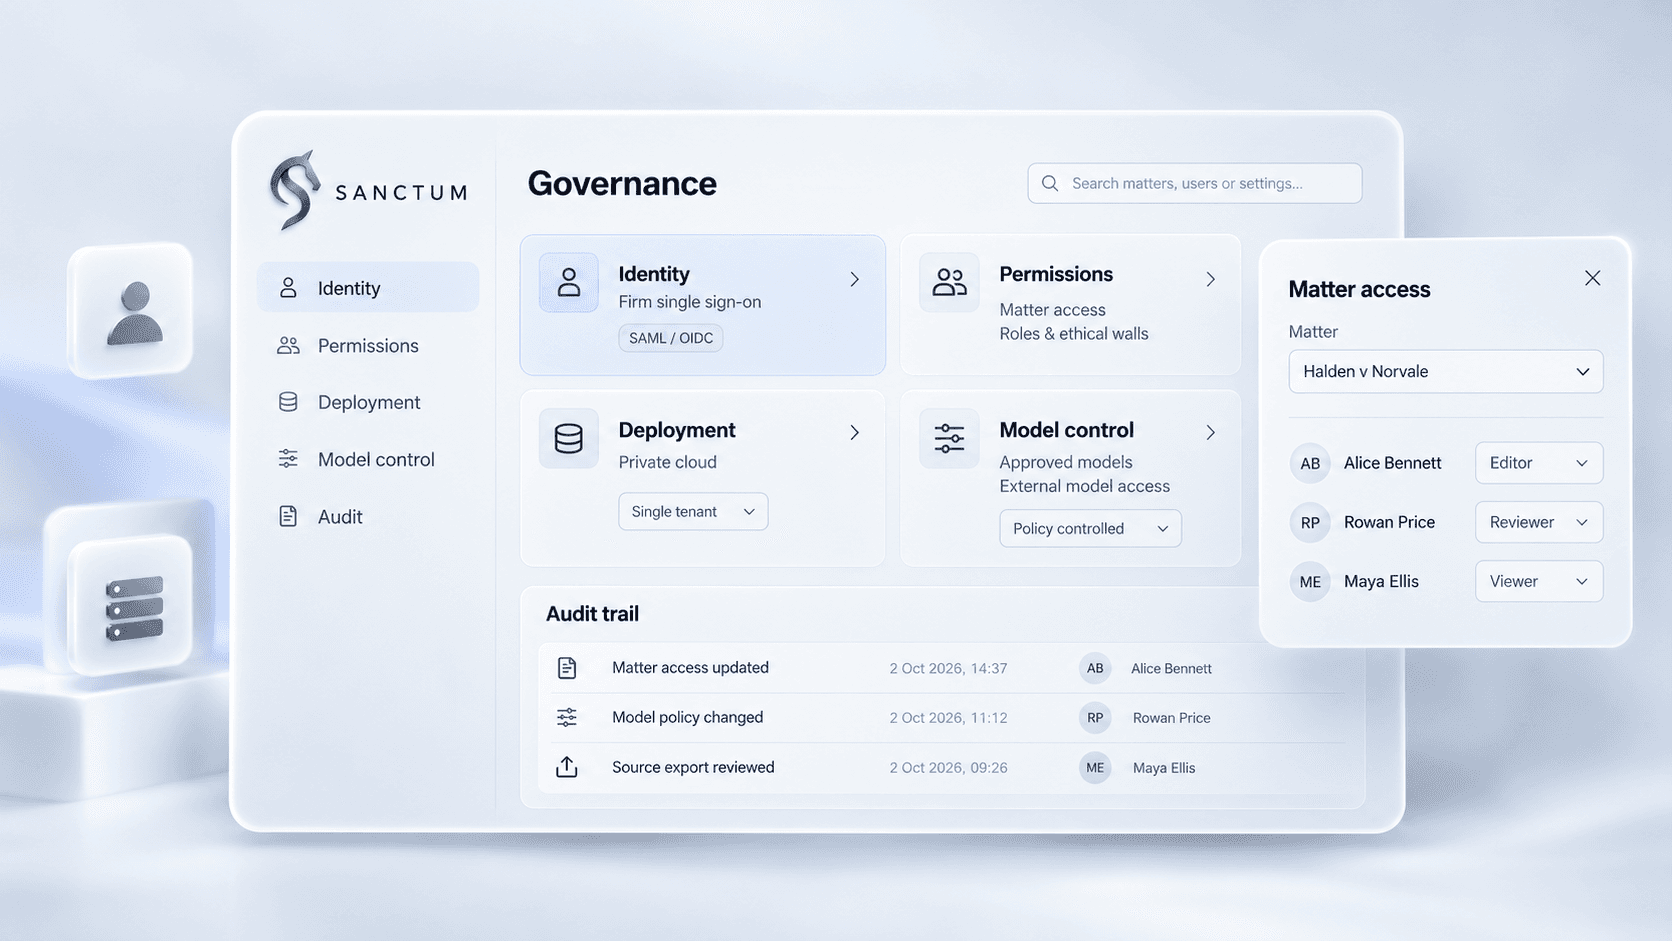
Task: Click the RP avatar in audit trail
Action: (1095, 718)
